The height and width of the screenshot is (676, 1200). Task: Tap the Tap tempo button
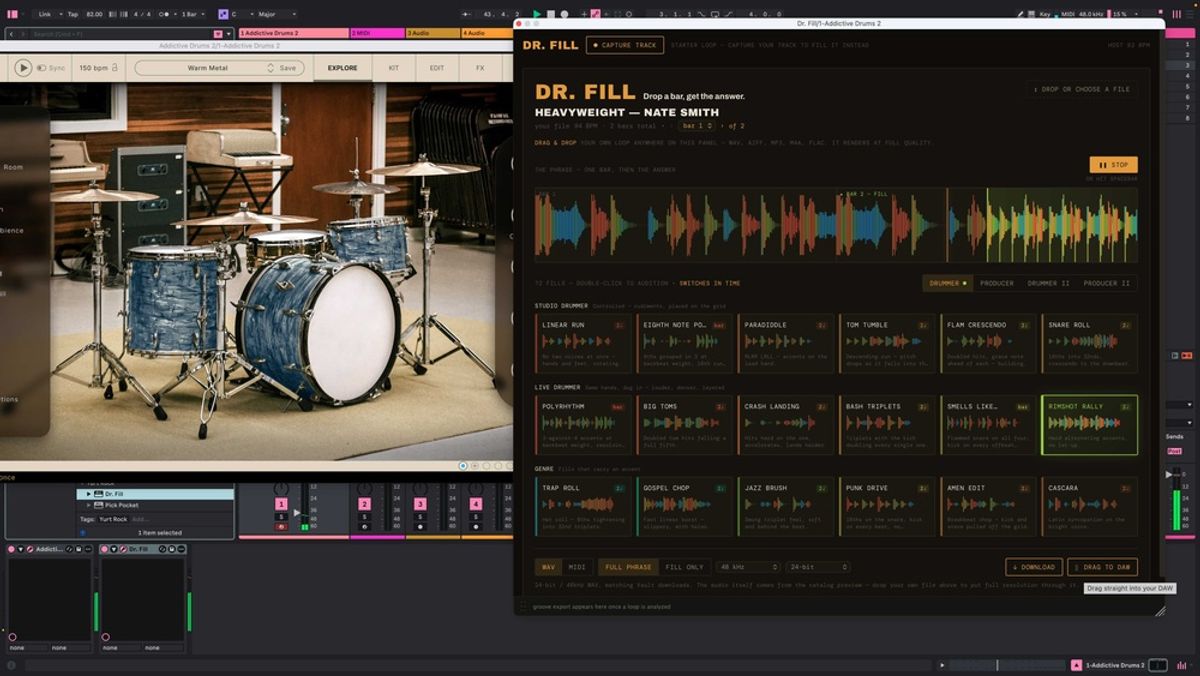tap(72, 14)
